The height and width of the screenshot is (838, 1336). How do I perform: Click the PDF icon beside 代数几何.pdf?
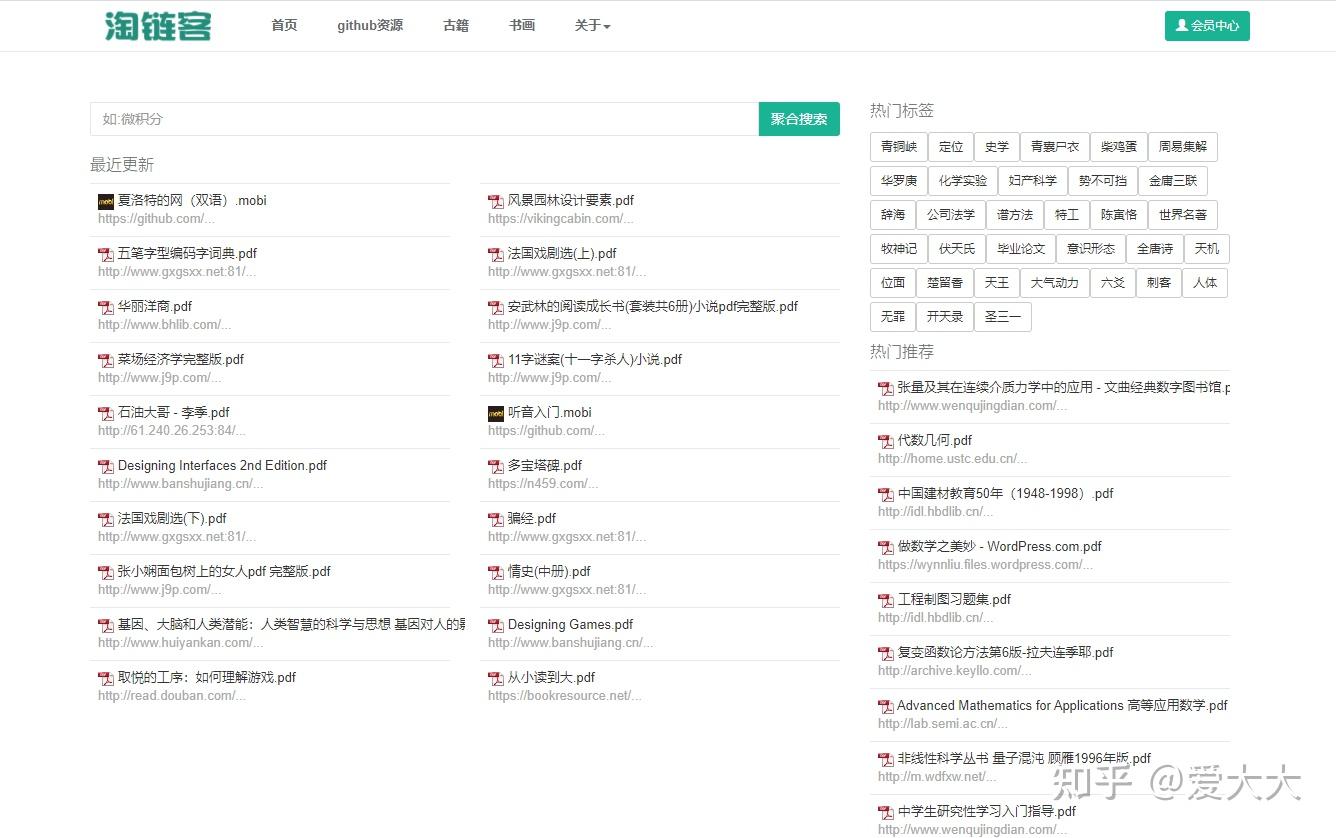pos(886,441)
